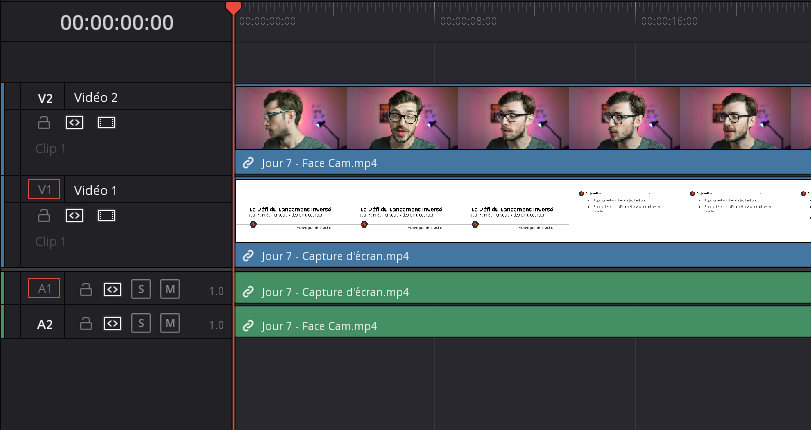Screen dimensions: 811x430
Task: Toggle auto track selector on A2
Action: (x=112, y=323)
